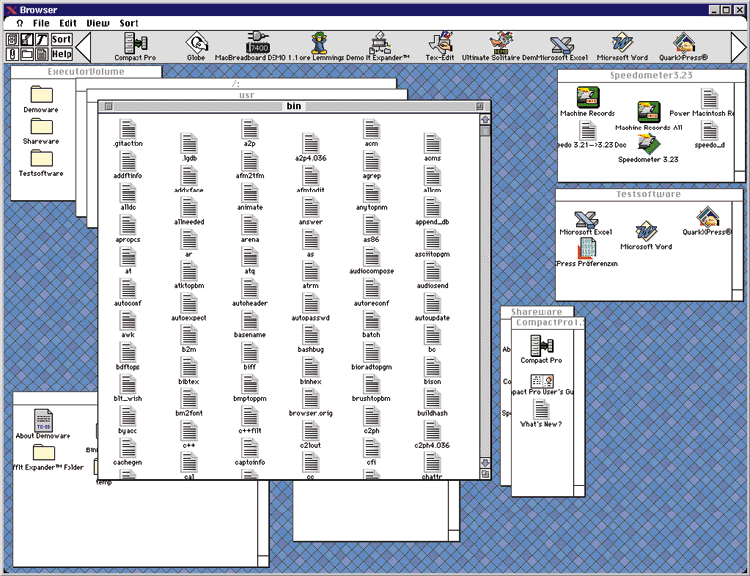Open the Sort menu in the menu bar
This screenshot has height=576, width=750.
point(129,23)
